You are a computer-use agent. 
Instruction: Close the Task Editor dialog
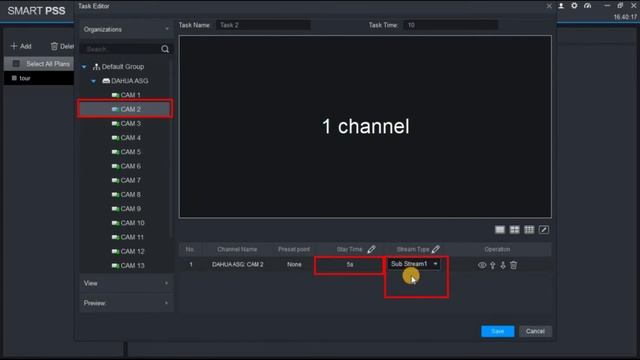pyautogui.click(x=549, y=6)
